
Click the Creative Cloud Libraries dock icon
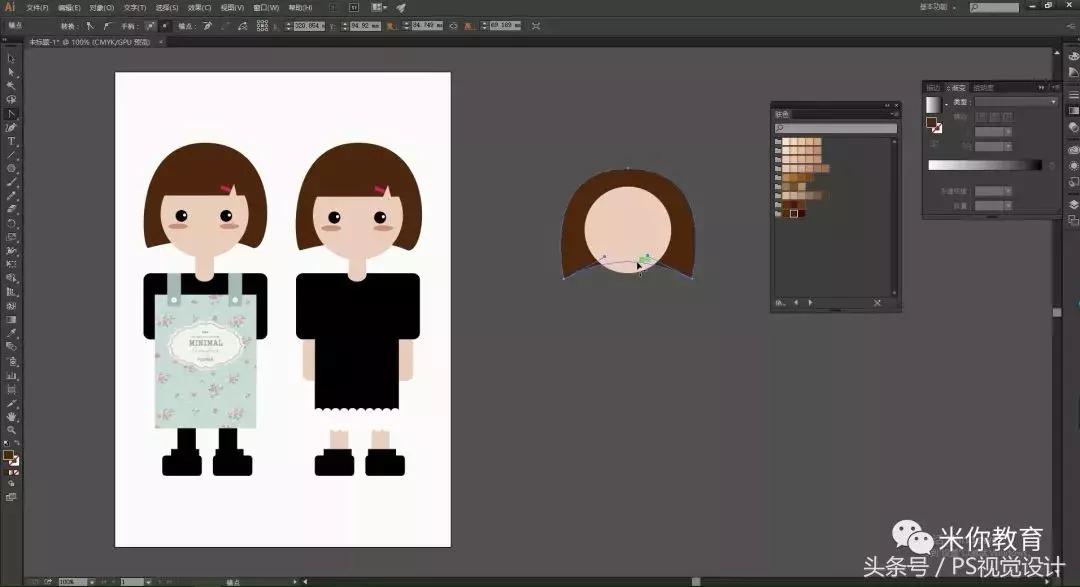pos(1073,150)
